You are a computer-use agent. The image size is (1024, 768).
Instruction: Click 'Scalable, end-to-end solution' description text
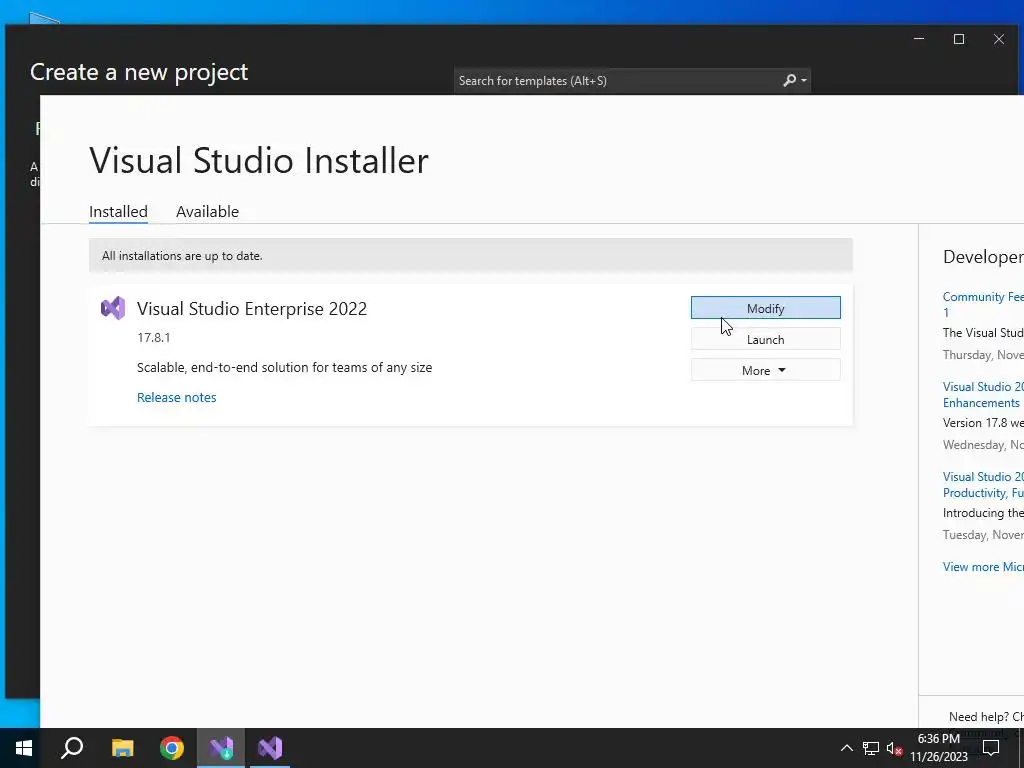[284, 368]
